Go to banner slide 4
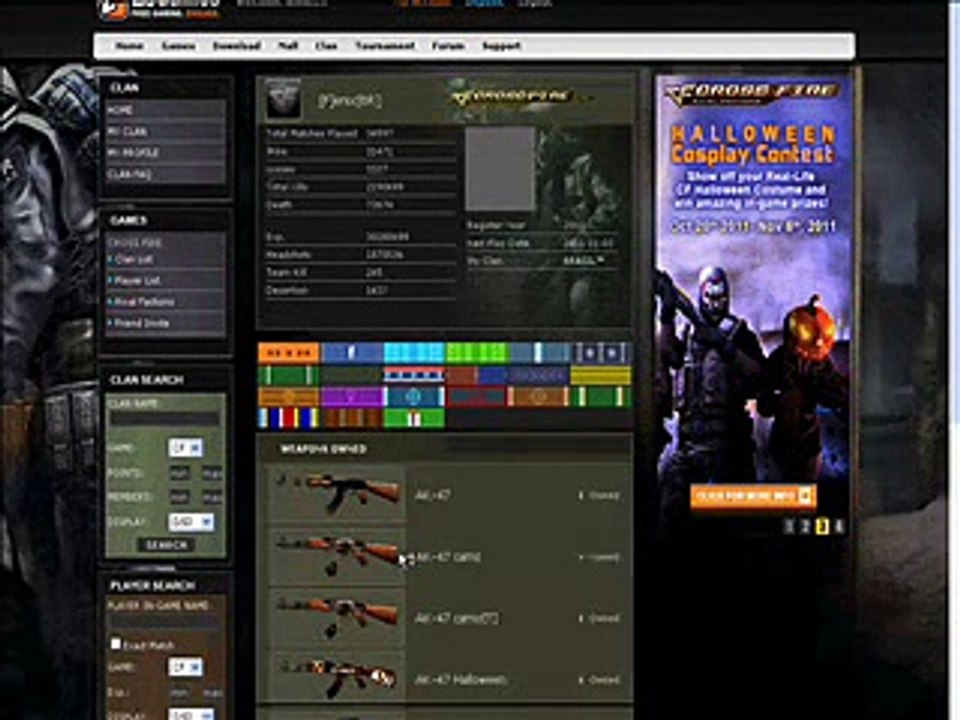The height and width of the screenshot is (720, 960). coord(839,526)
